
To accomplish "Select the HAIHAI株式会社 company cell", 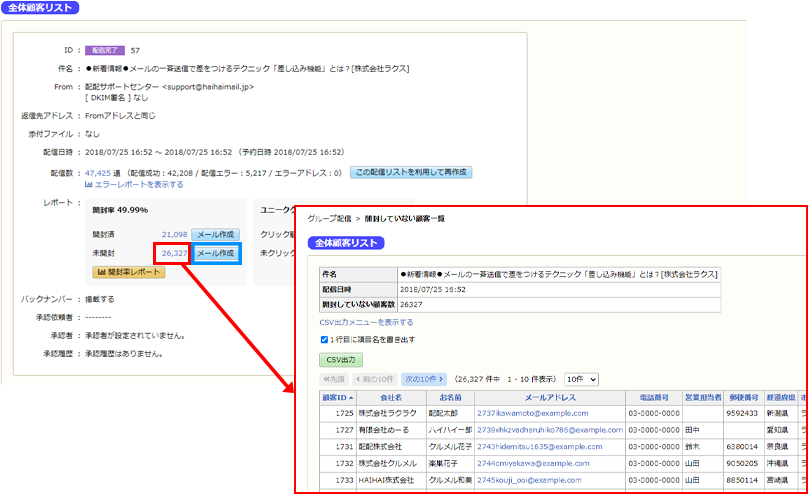I will (391, 480).
